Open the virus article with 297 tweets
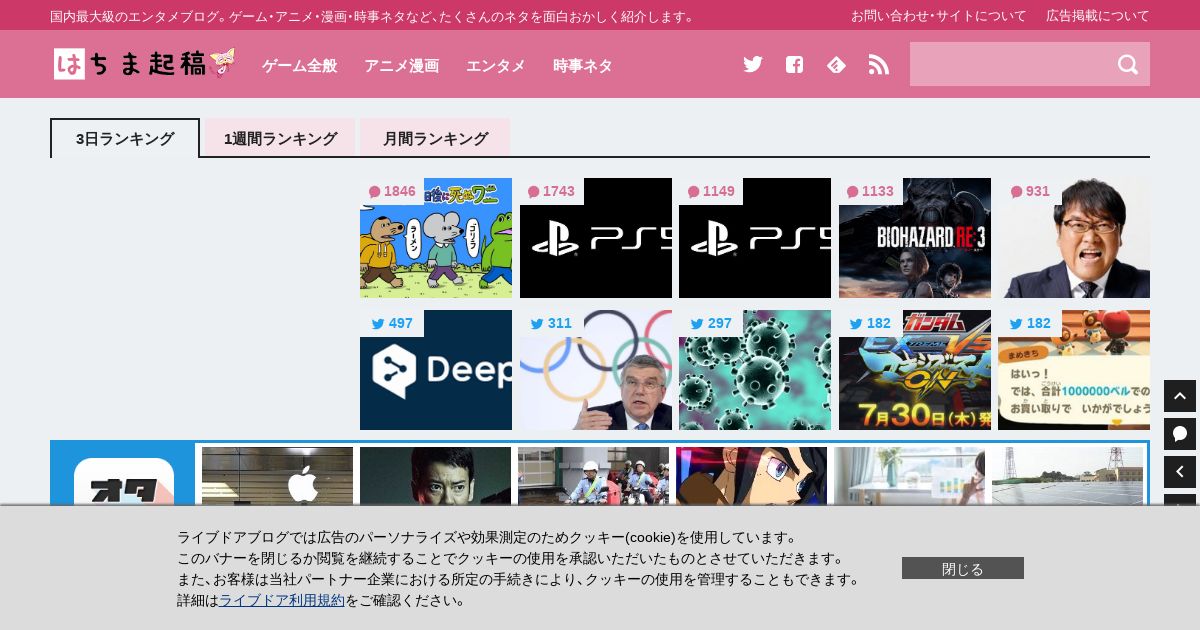Image resolution: width=1200 pixels, height=630 pixels. [x=755, y=370]
